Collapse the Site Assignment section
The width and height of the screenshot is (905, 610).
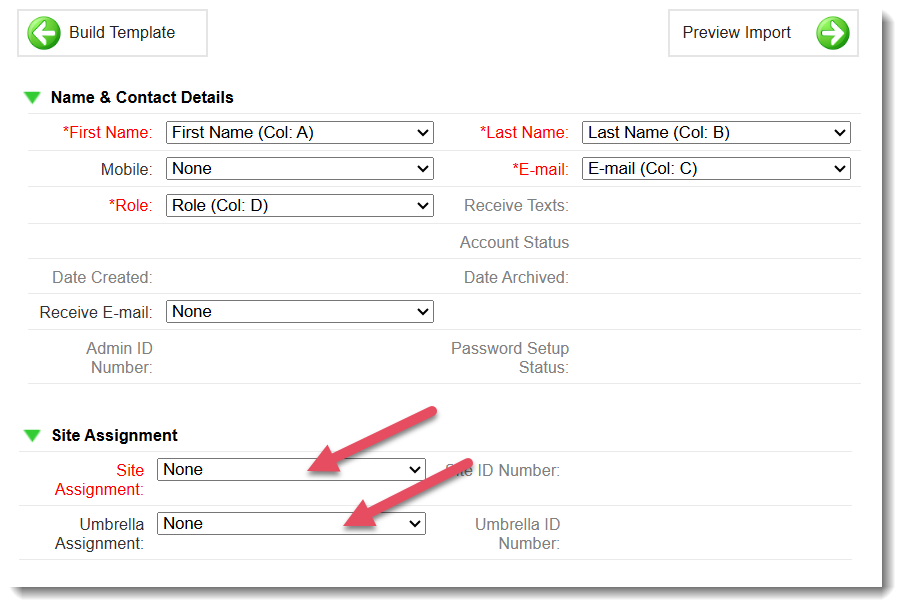[32, 435]
